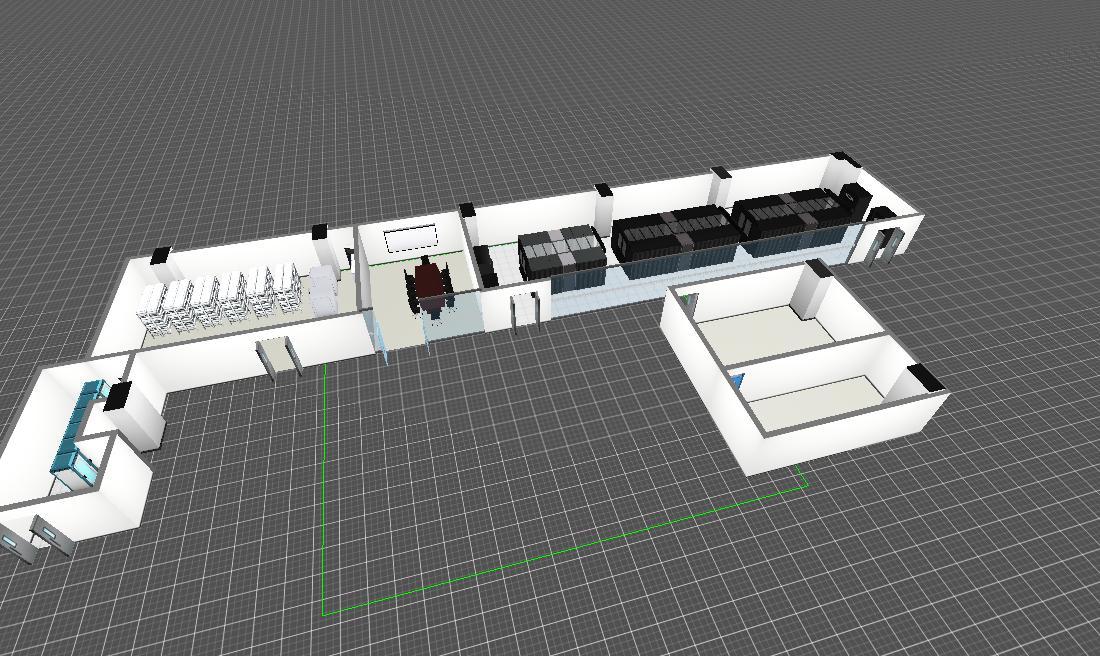Click the light gray cabinet beside white racks
Screen dimensions: 1100x656
coord(322,288)
